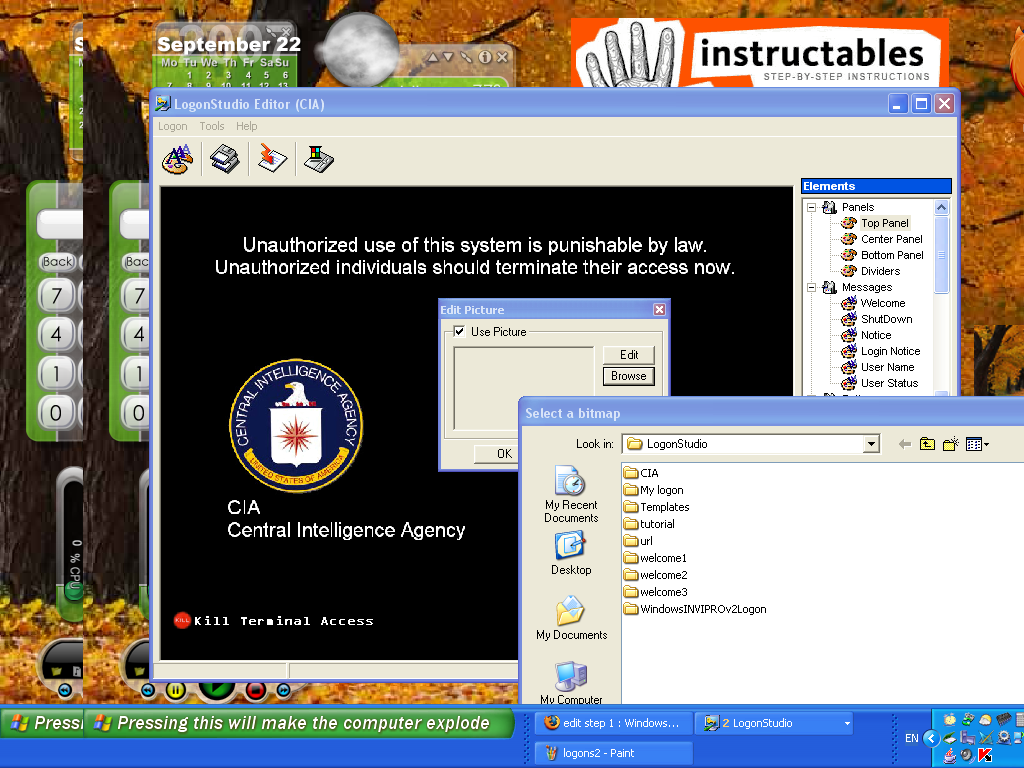Click the wrench settings icon on desktop widget

[x=466, y=57]
